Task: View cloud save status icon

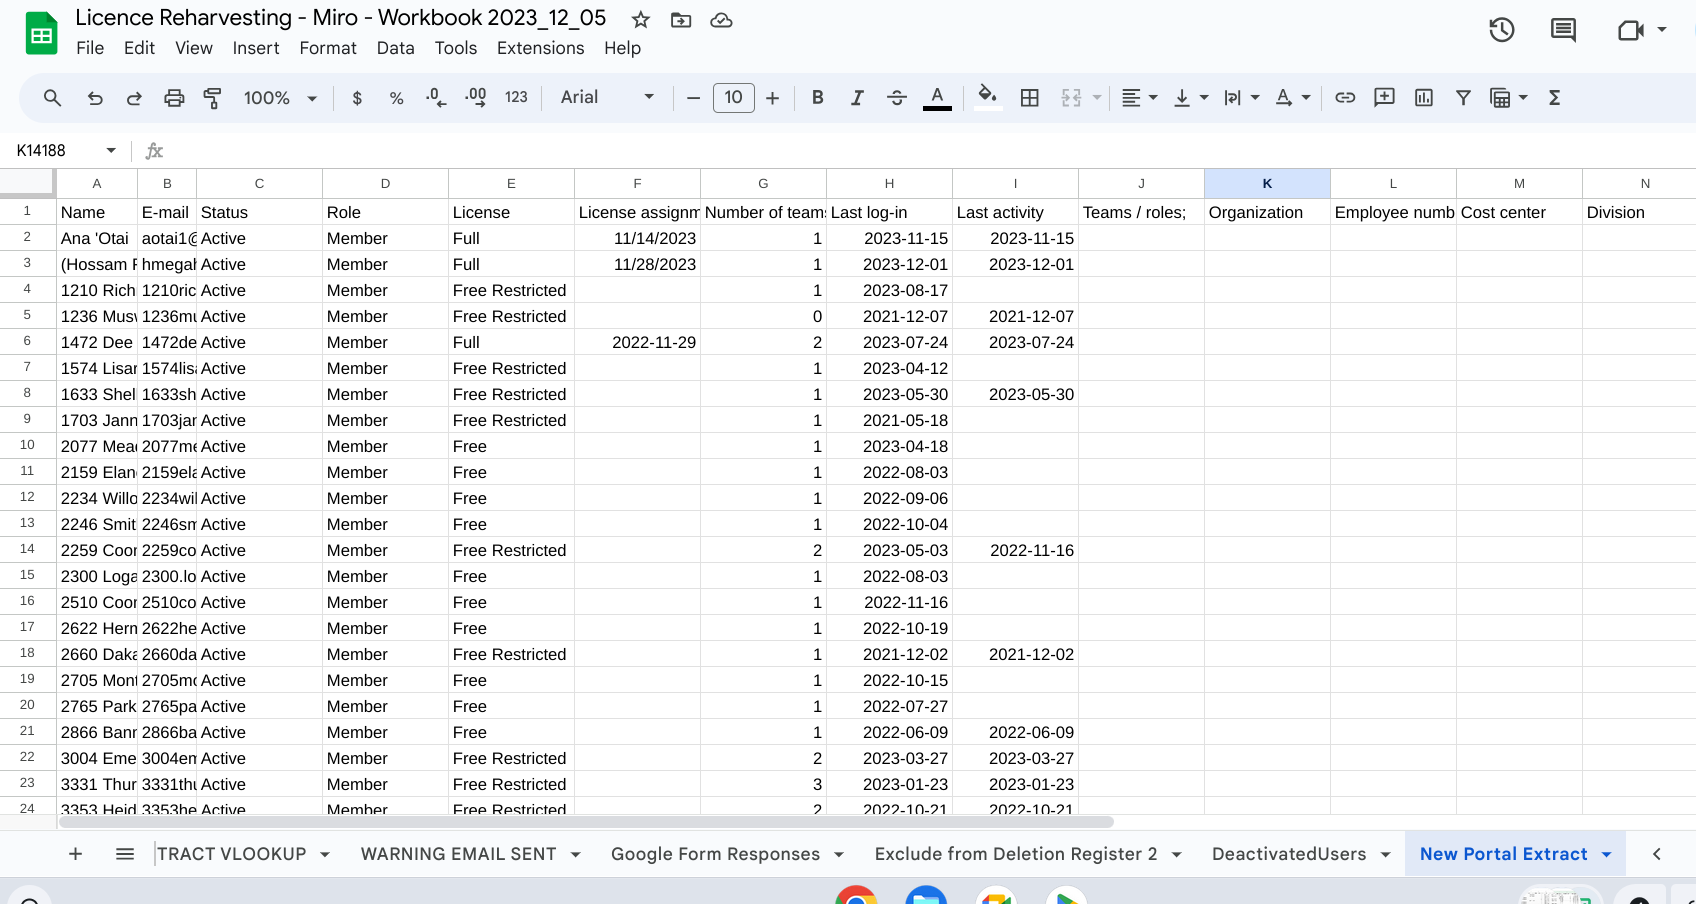Action: click(x=721, y=19)
